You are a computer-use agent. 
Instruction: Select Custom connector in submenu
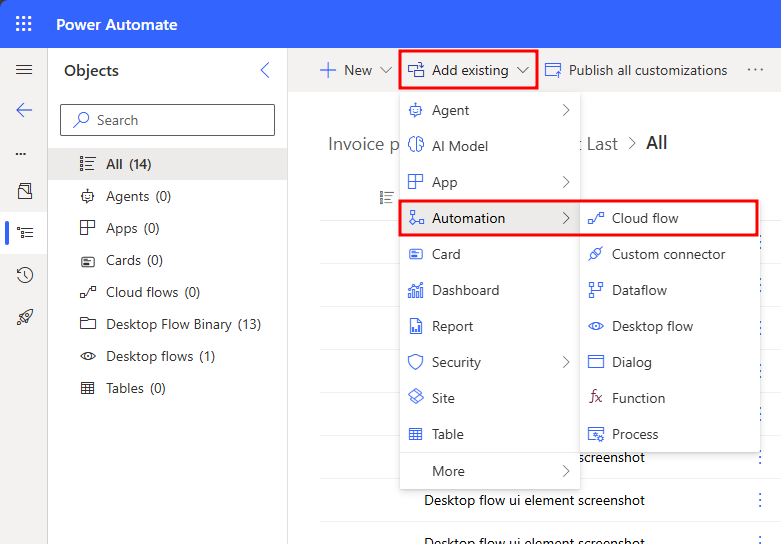(669, 254)
